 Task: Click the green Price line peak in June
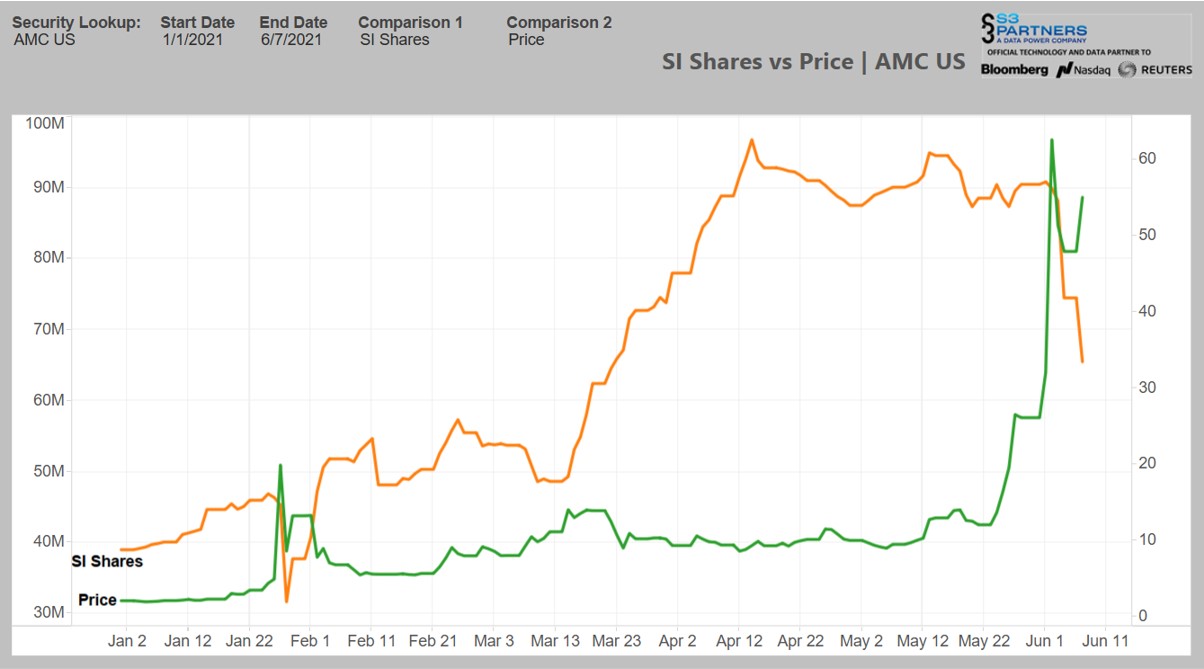point(1052,141)
